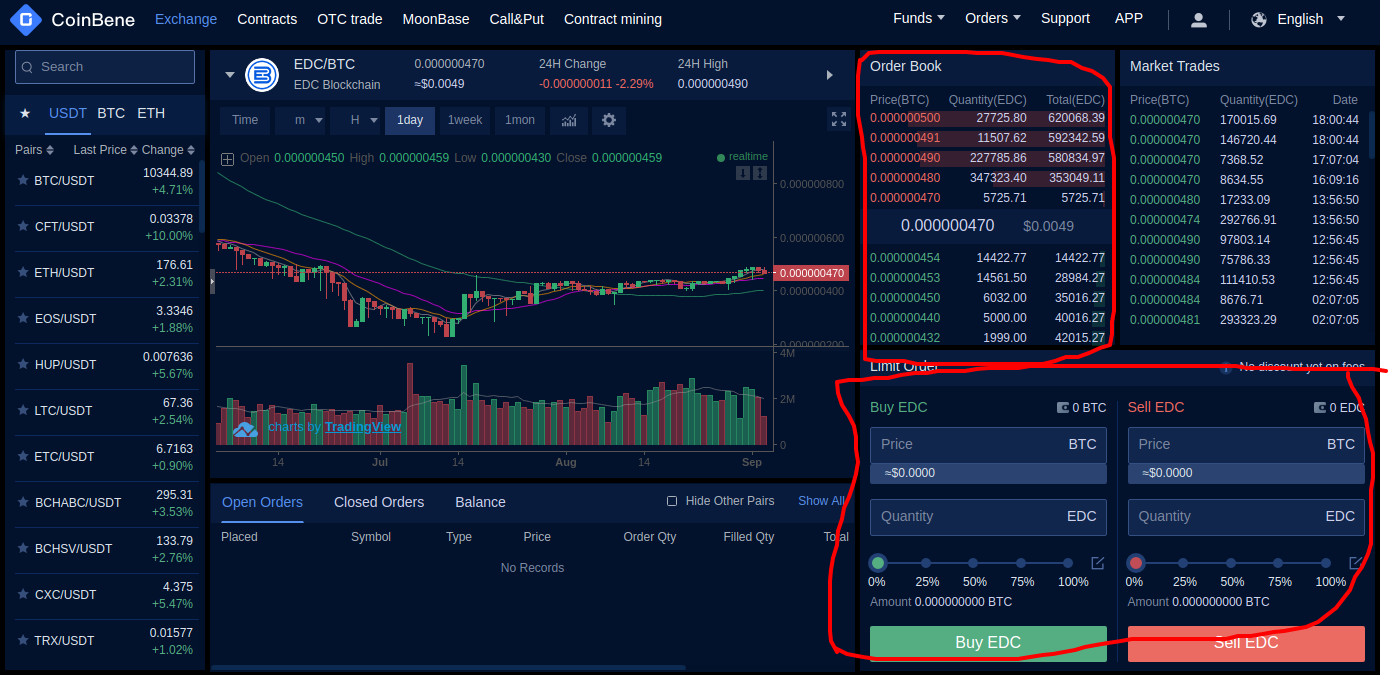Click edit icon beside sell percentage slider
This screenshot has width=1388, height=675.
[1356, 563]
